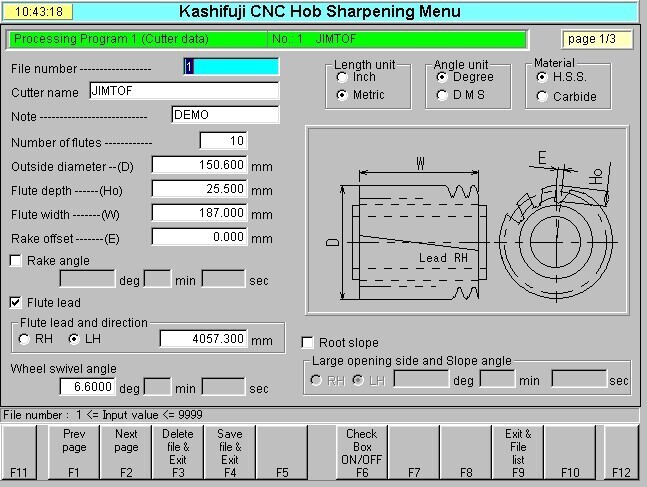The image size is (647, 487).
Task: Select the Inch length unit
Action: coord(342,77)
